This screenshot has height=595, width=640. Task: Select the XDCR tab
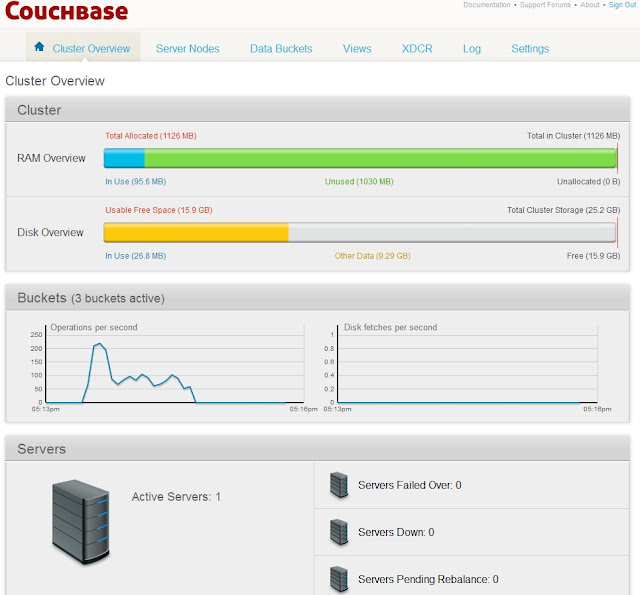pyautogui.click(x=417, y=49)
